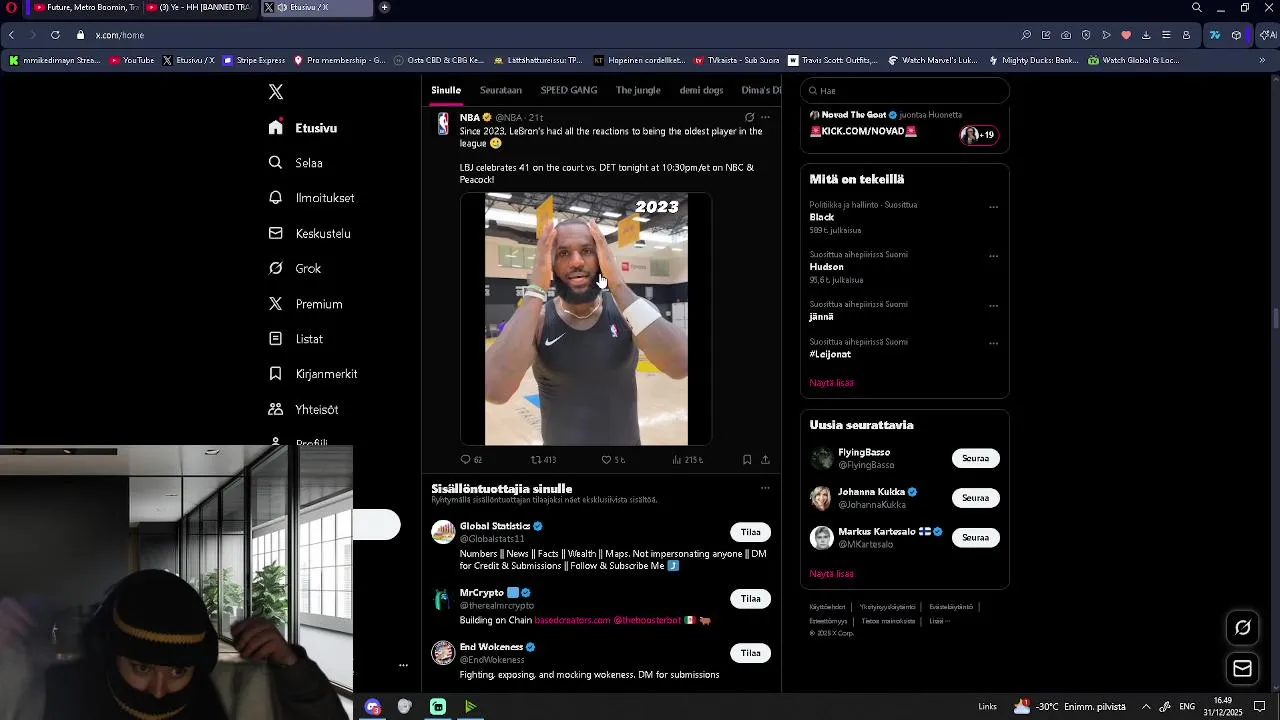Switch to SPEED GANG tab
The image size is (1280, 720).
(569, 90)
